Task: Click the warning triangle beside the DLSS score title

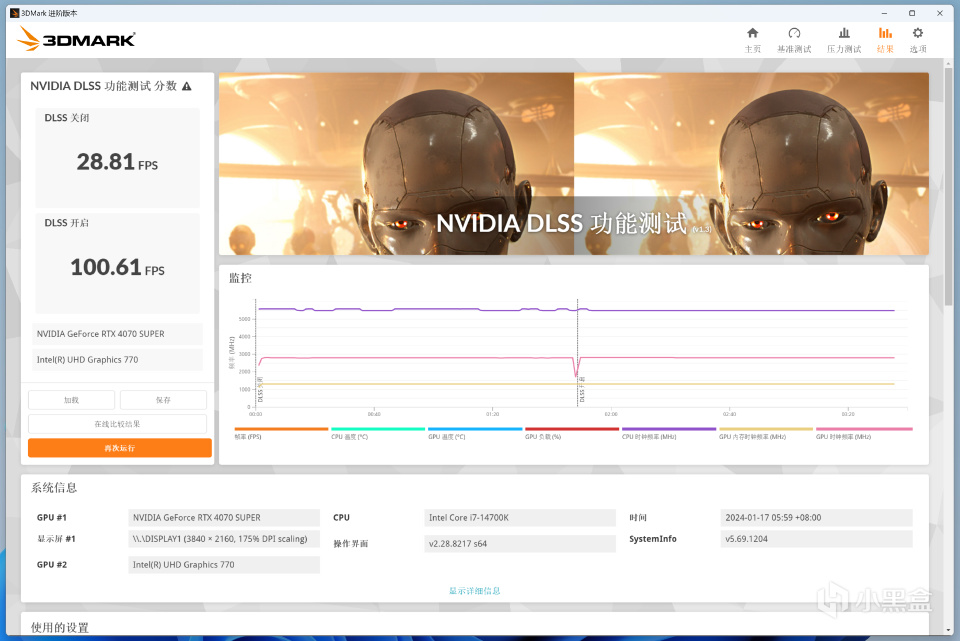Action: (x=187, y=86)
